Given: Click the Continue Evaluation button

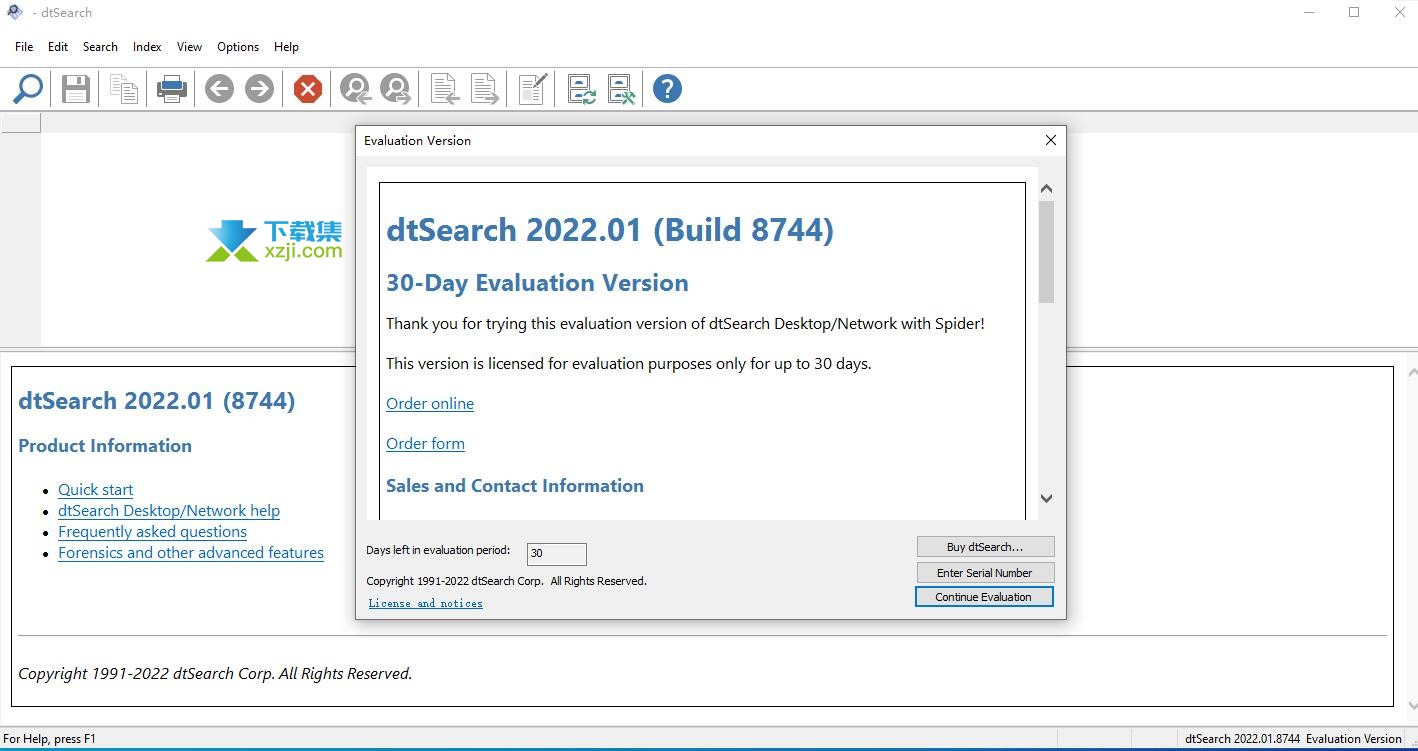Looking at the screenshot, I should tap(984, 597).
